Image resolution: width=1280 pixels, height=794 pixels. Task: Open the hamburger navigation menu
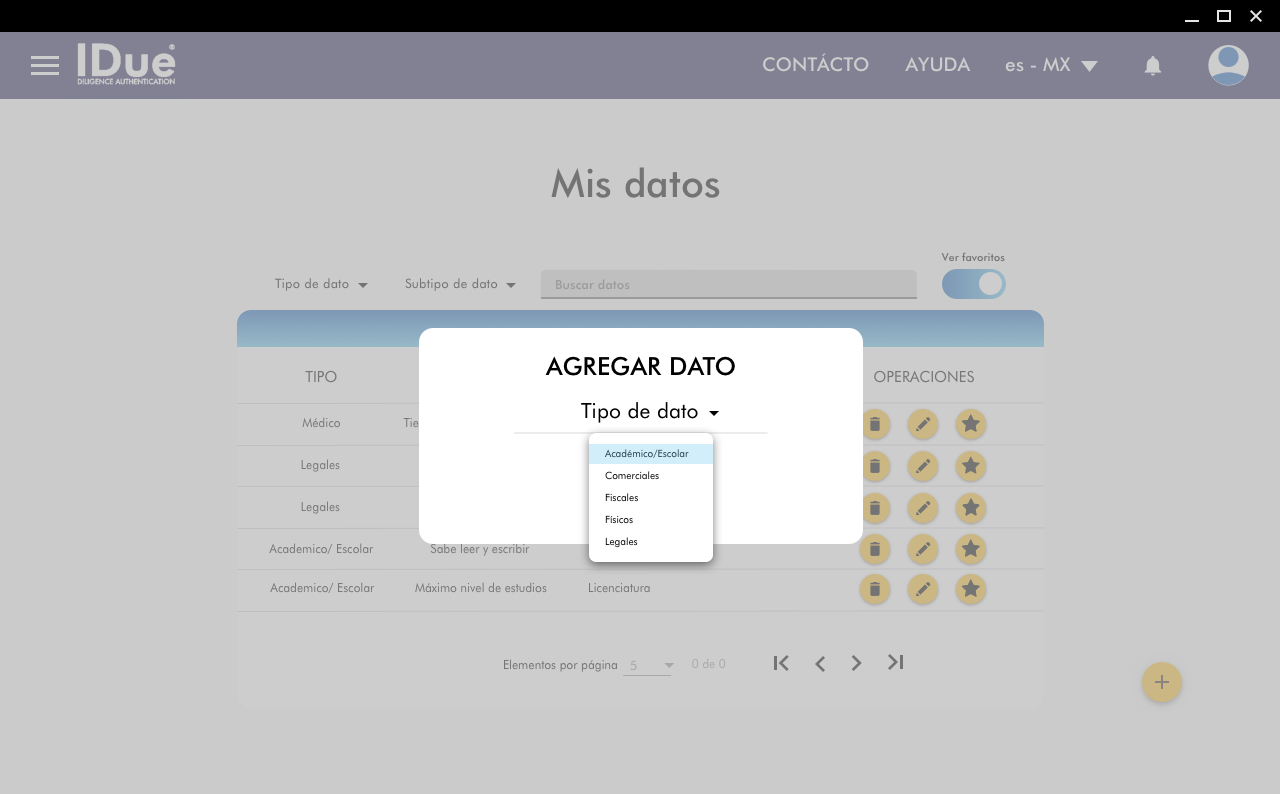45,66
